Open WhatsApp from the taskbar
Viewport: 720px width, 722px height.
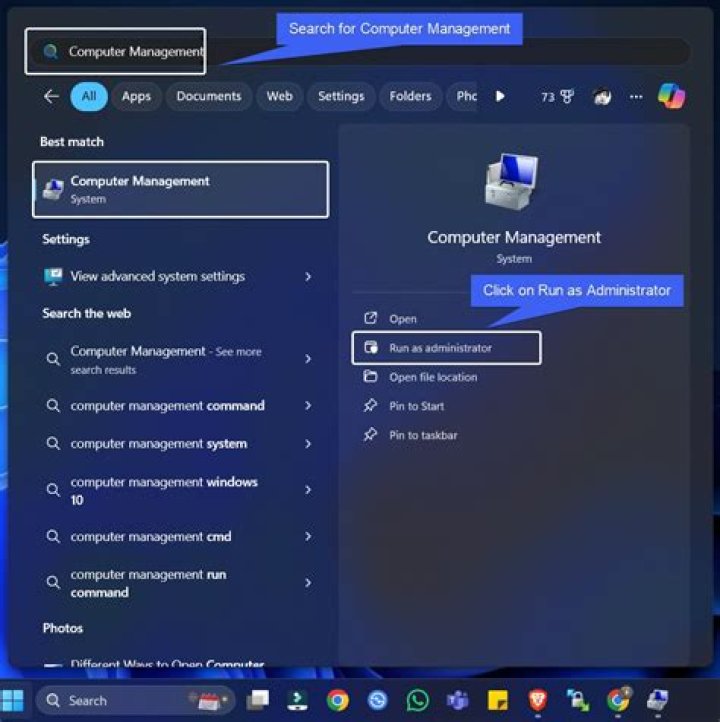(x=418, y=700)
